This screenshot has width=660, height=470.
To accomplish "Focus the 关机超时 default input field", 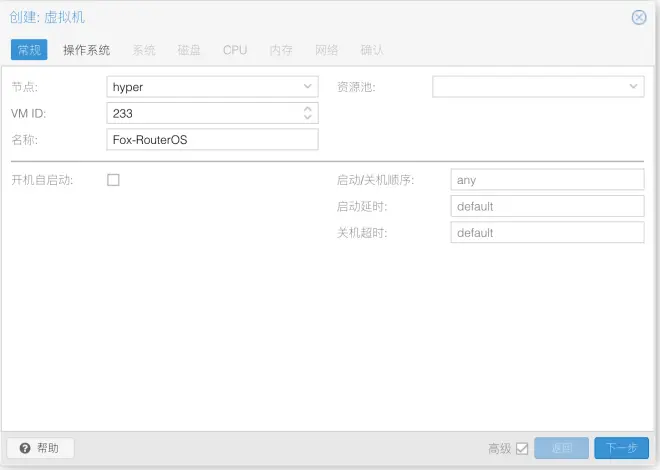I will (547, 233).
